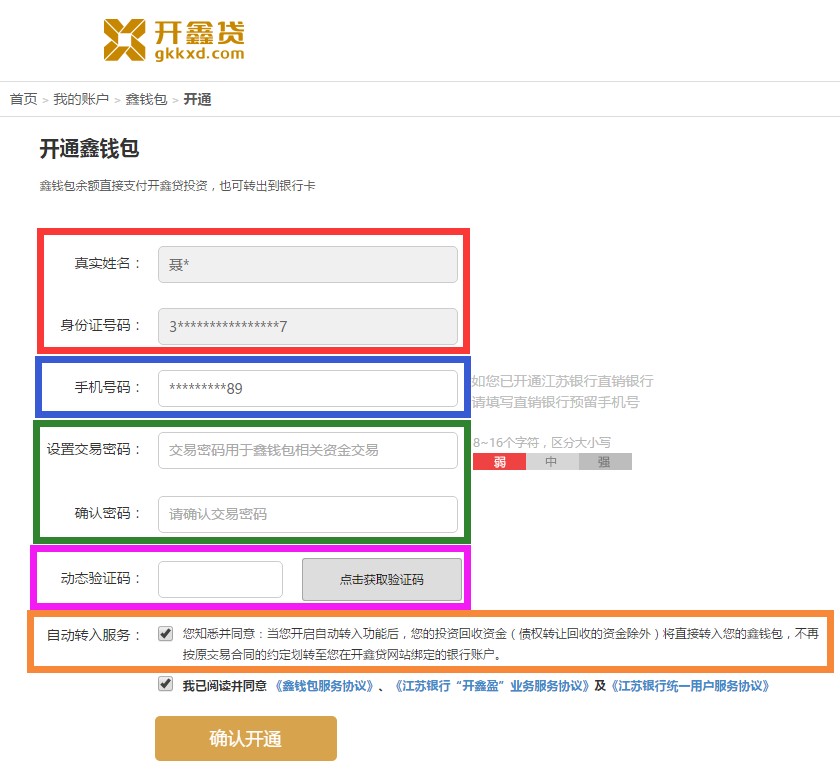Open 鑫钱包 breadcrumb link

146,99
